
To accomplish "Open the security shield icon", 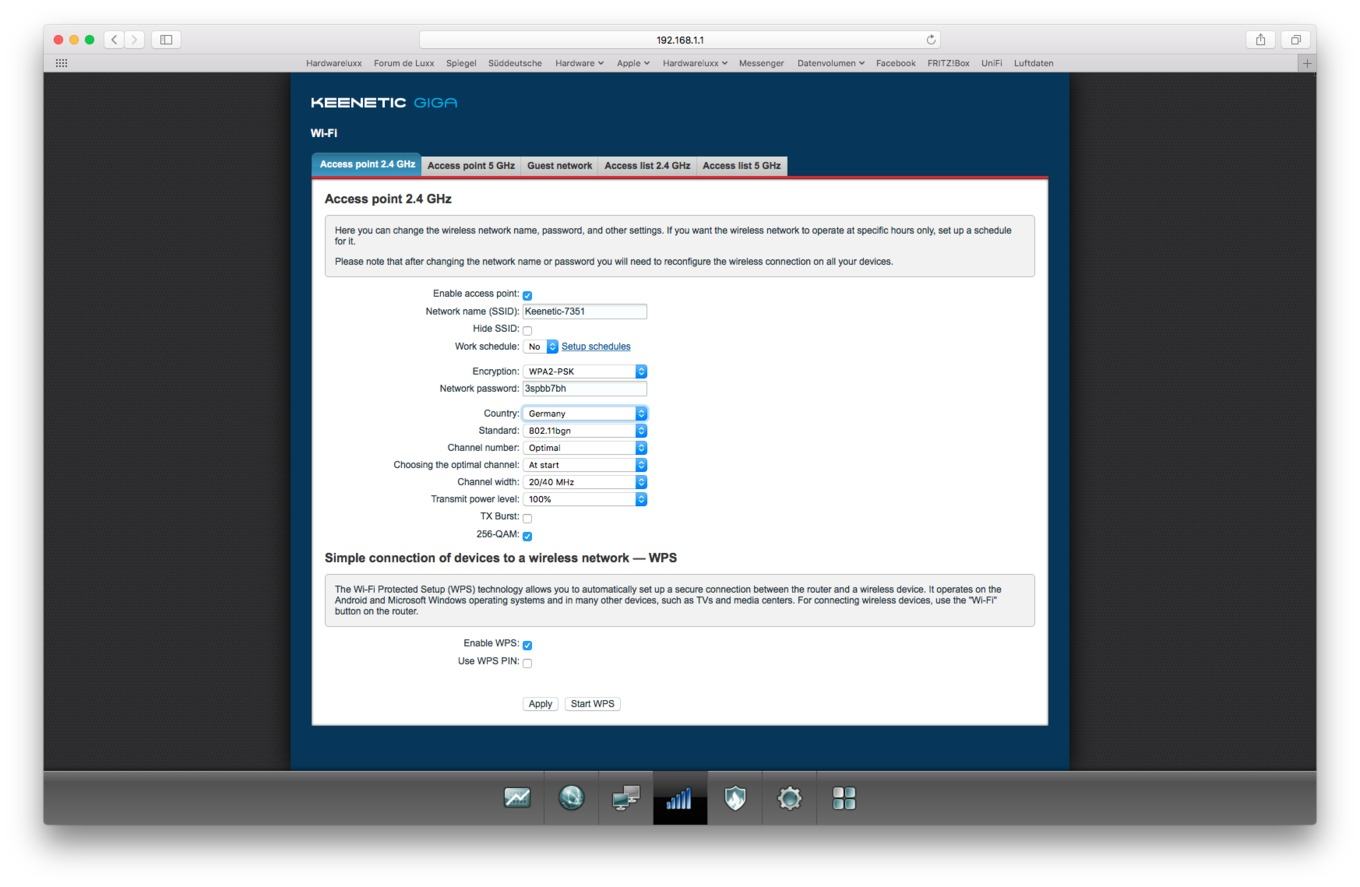I will (x=735, y=798).
